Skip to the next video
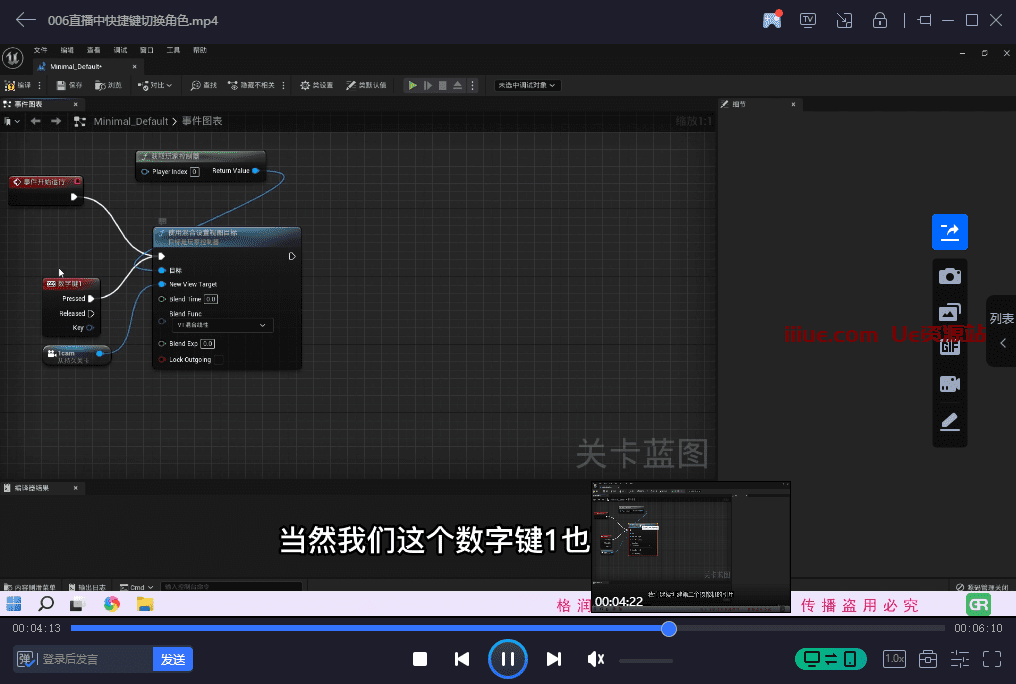The width and height of the screenshot is (1016, 684). tap(554, 659)
